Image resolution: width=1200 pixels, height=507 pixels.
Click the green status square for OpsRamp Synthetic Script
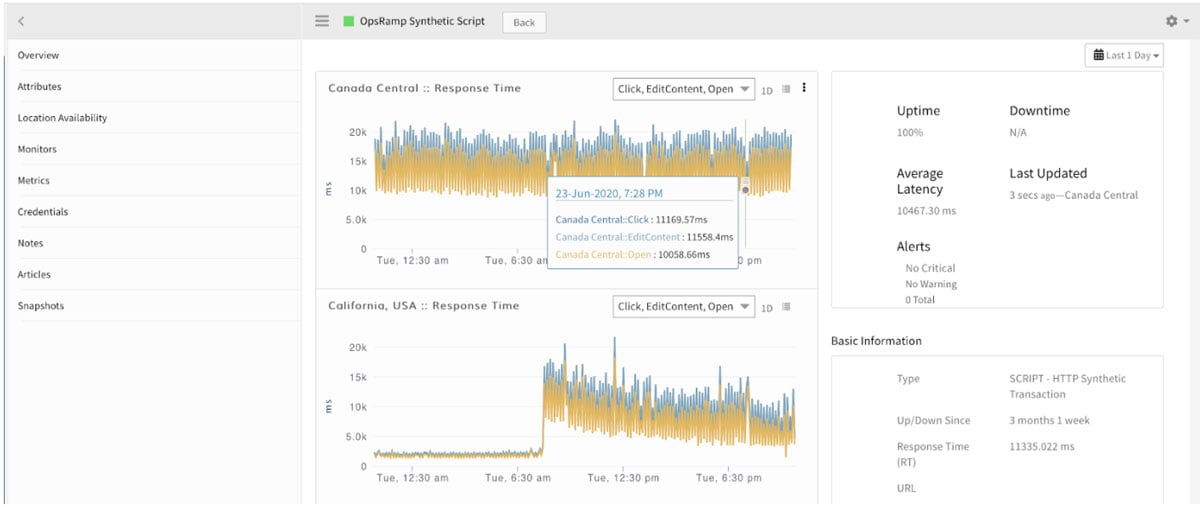pyautogui.click(x=349, y=21)
